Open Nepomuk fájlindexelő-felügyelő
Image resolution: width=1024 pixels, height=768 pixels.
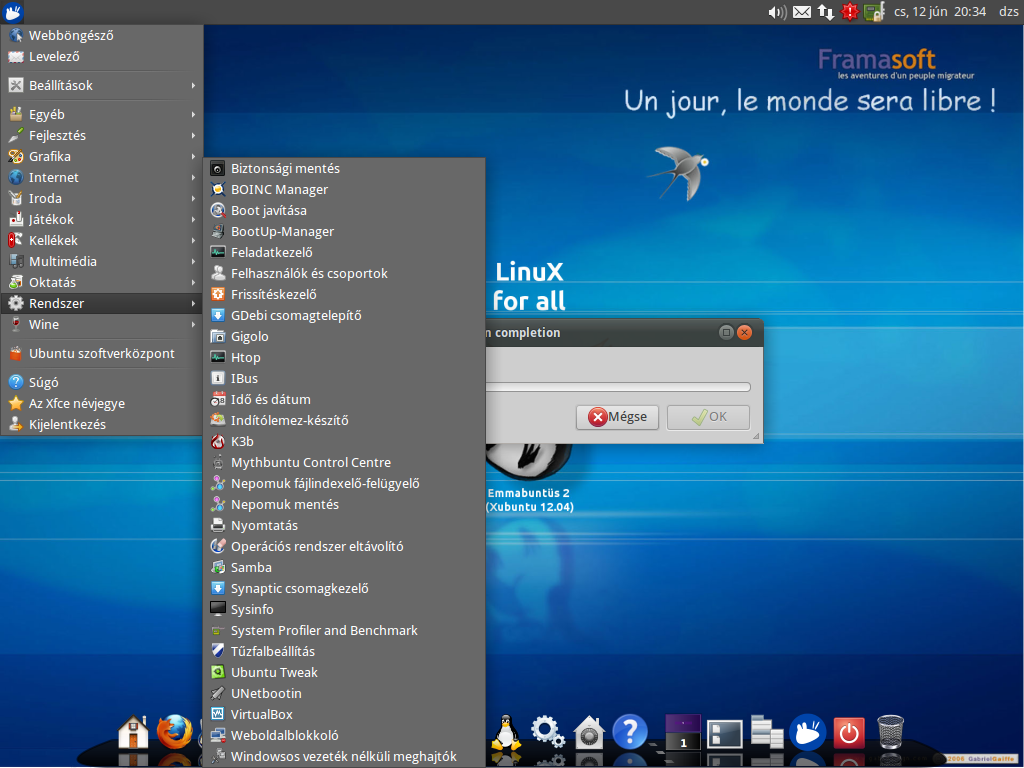click(344, 483)
